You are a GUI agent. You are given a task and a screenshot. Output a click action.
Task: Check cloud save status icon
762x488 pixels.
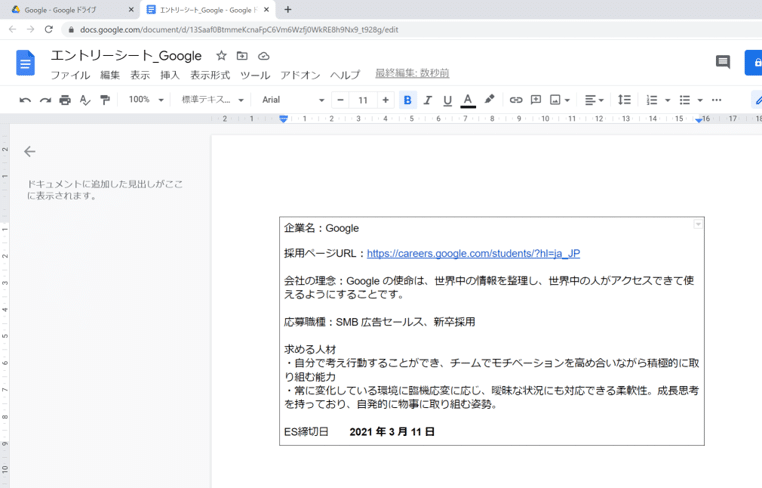pos(263,56)
